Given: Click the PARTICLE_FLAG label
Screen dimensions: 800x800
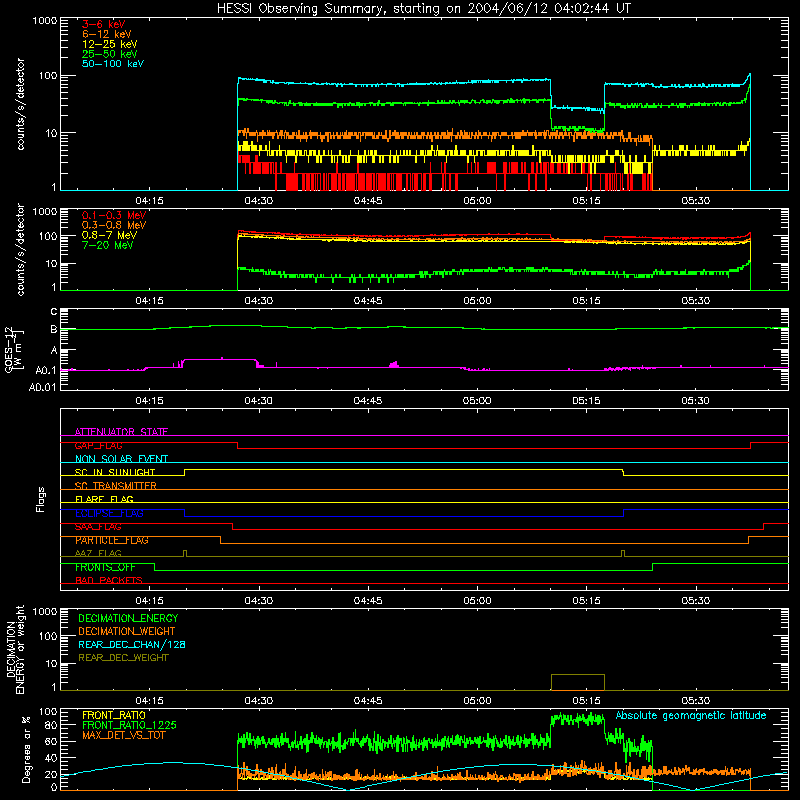Looking at the screenshot, I should 112,540.
